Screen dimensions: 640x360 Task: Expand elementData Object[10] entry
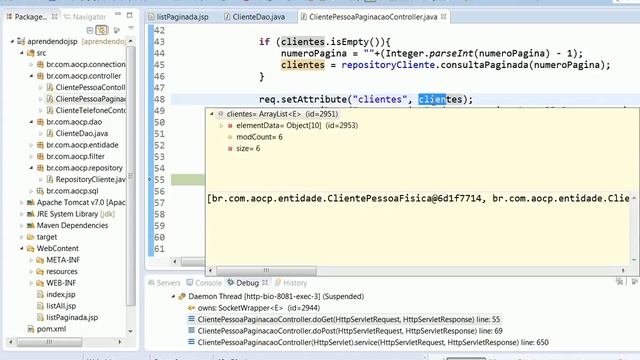point(221,125)
